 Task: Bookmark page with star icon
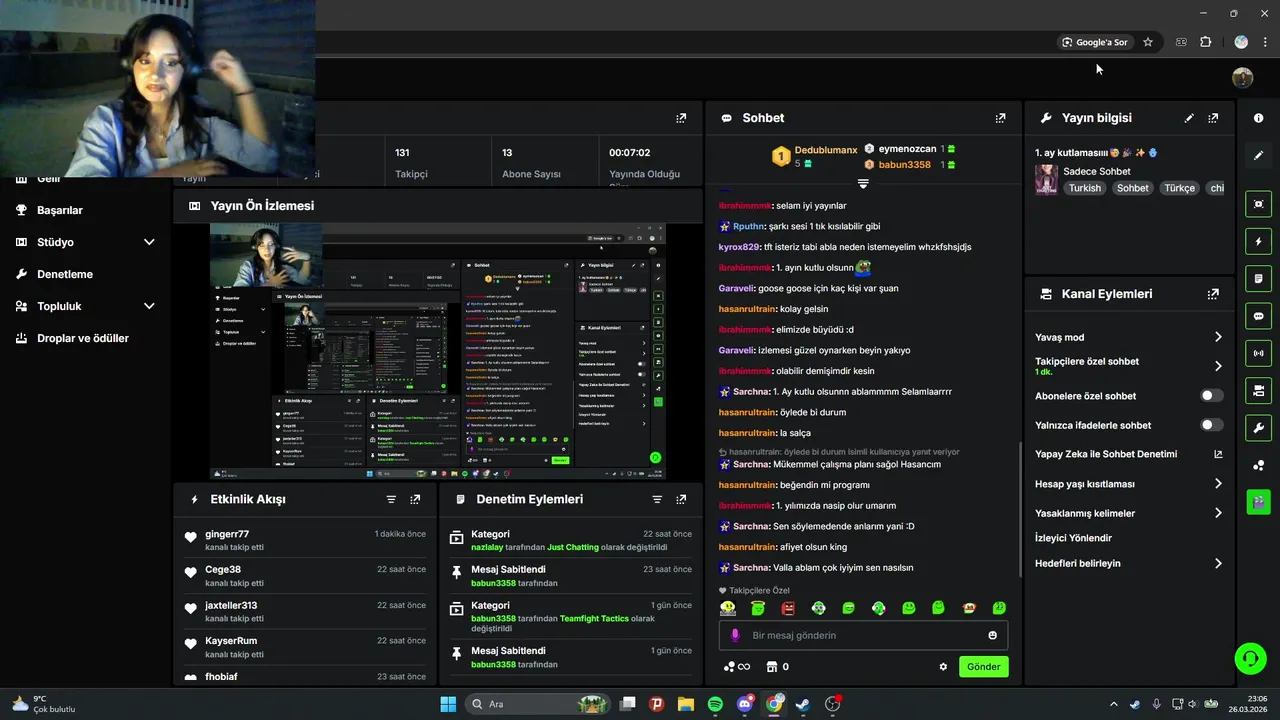(1148, 42)
